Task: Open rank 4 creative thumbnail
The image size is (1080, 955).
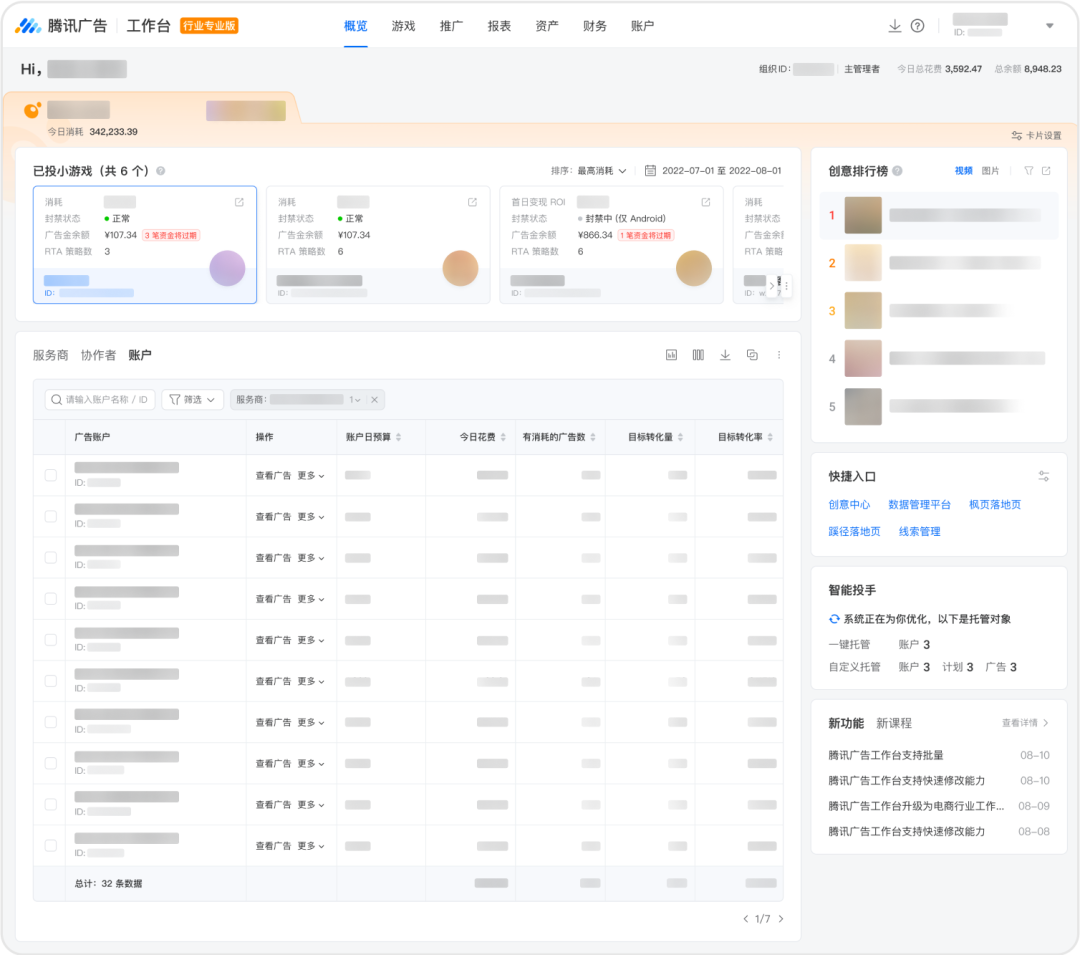Action: pos(863,358)
